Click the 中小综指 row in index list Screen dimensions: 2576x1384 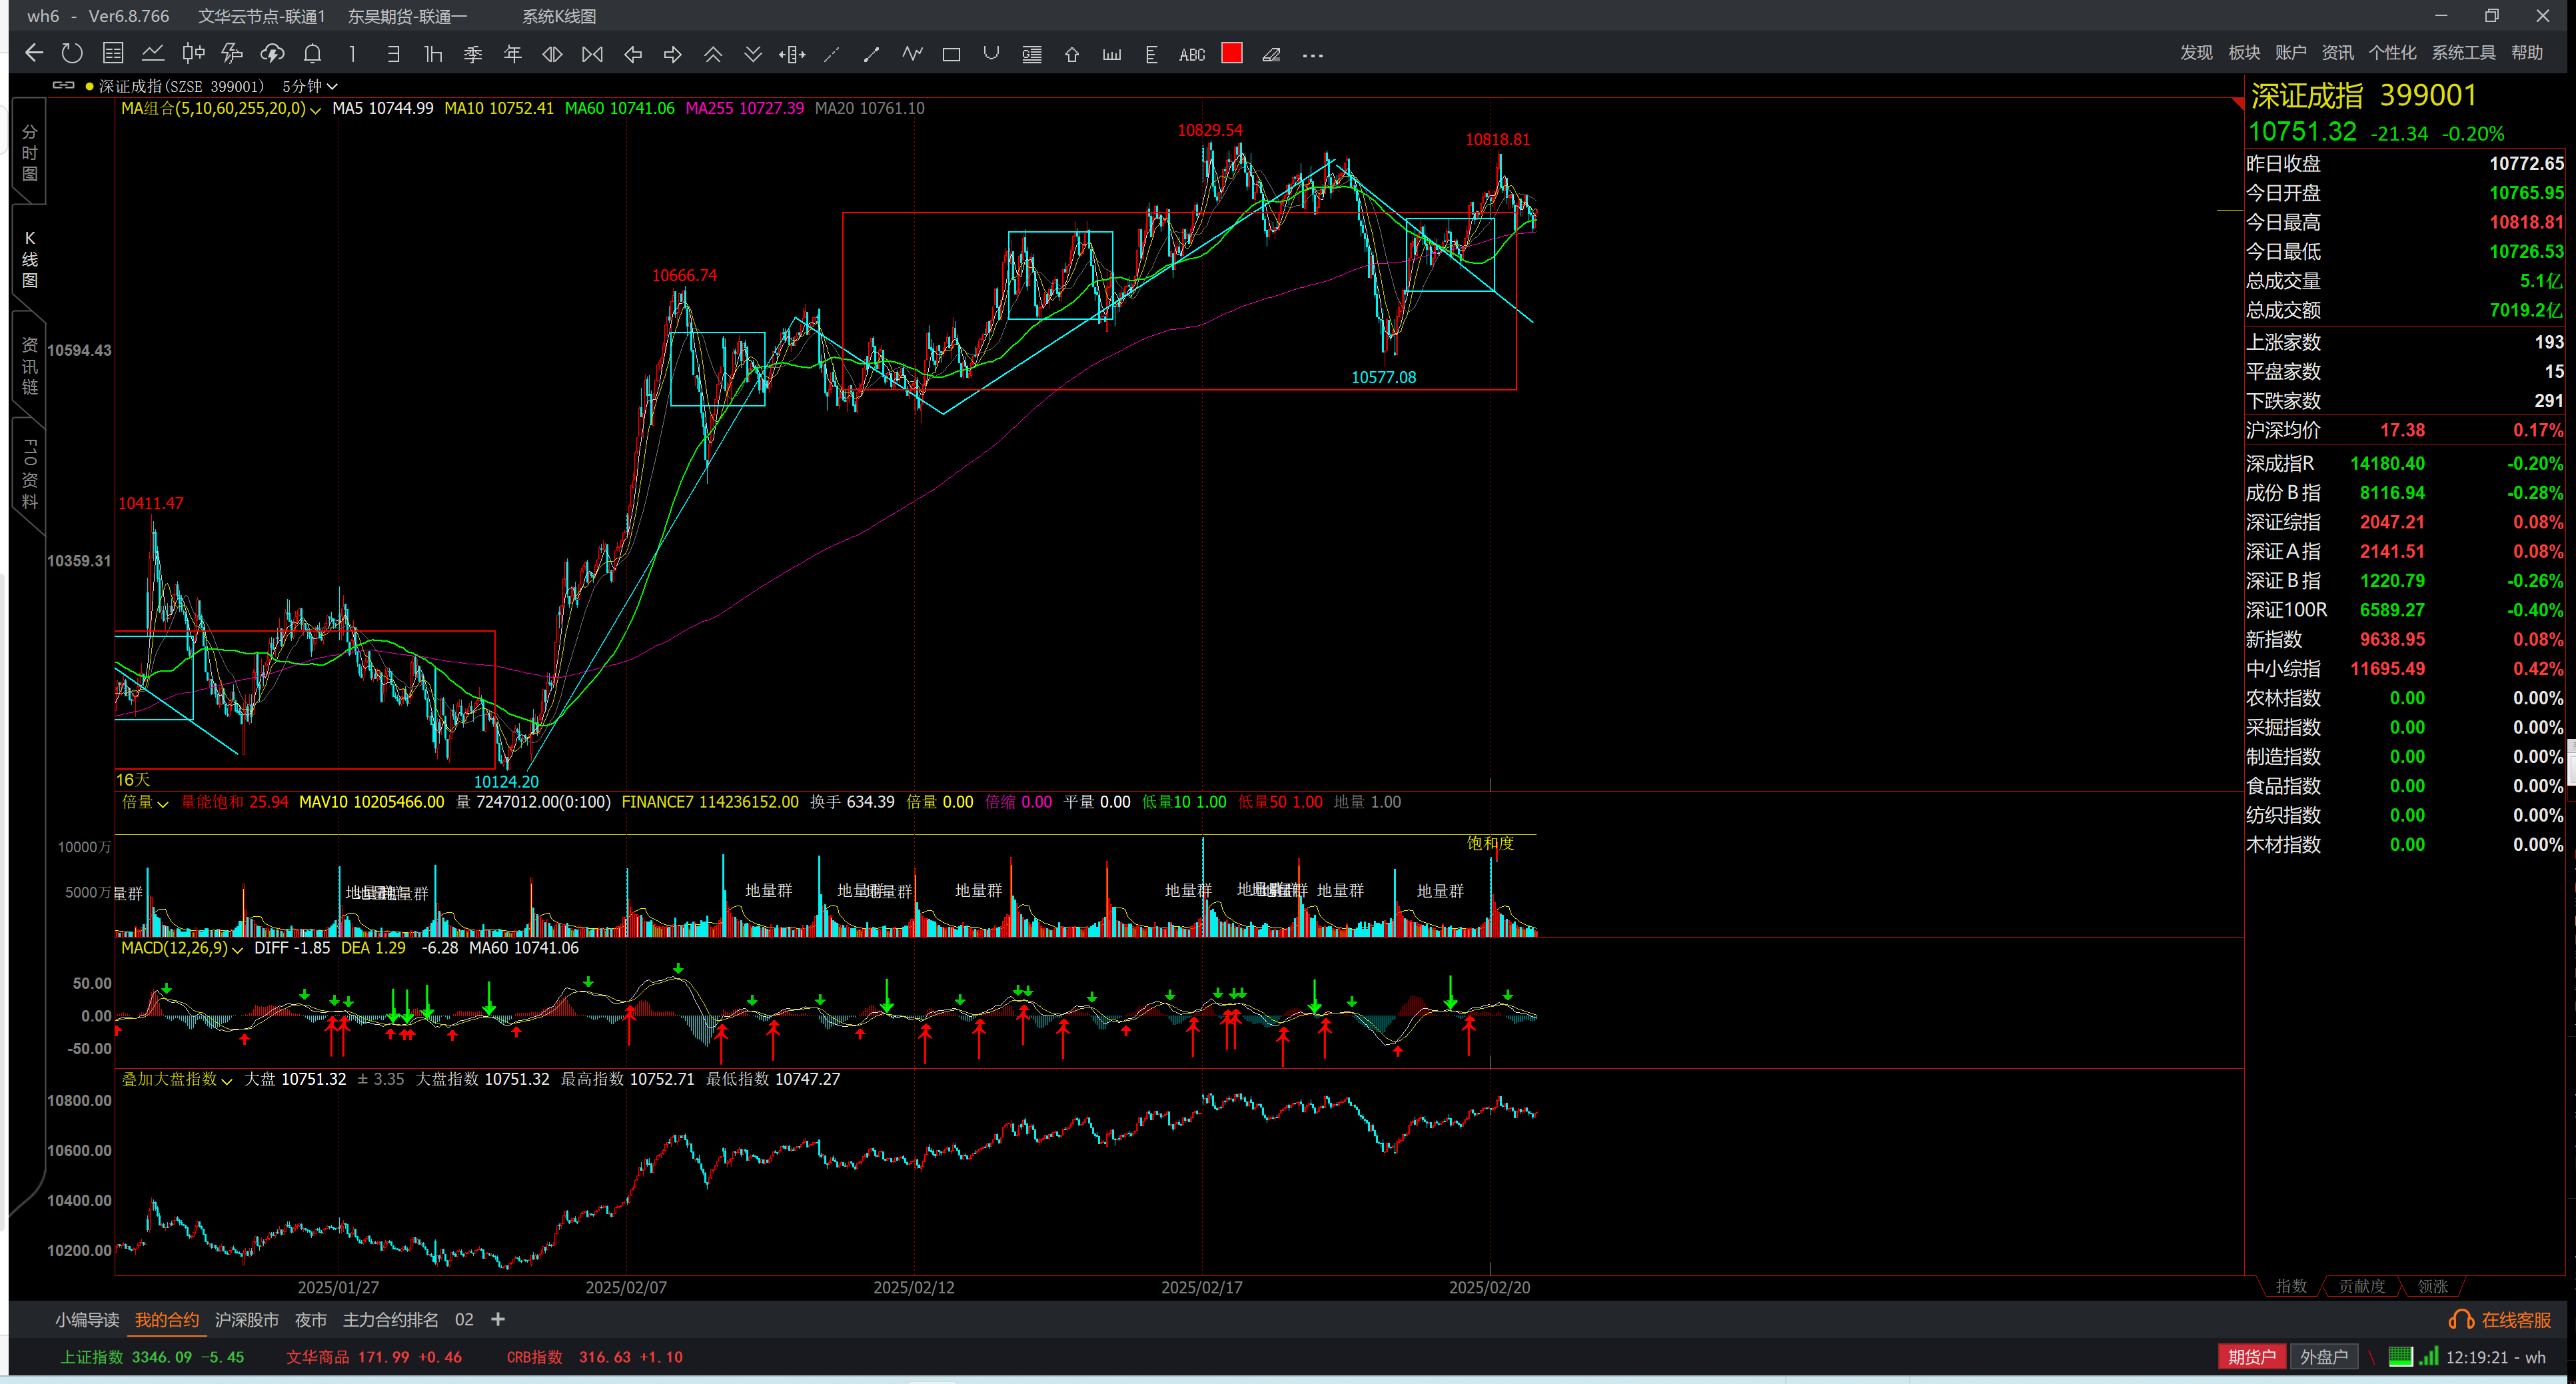pyautogui.click(x=2405, y=668)
